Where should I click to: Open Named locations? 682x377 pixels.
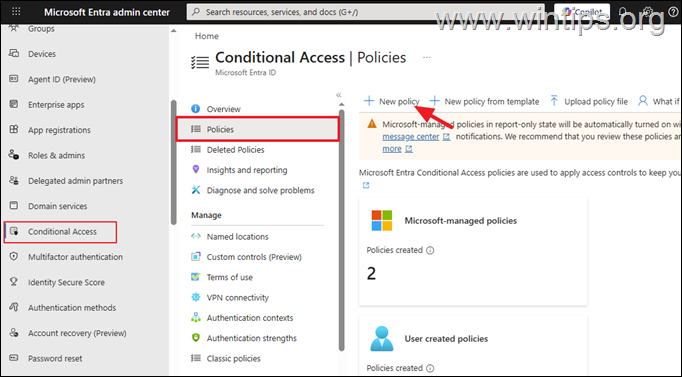[237, 237]
